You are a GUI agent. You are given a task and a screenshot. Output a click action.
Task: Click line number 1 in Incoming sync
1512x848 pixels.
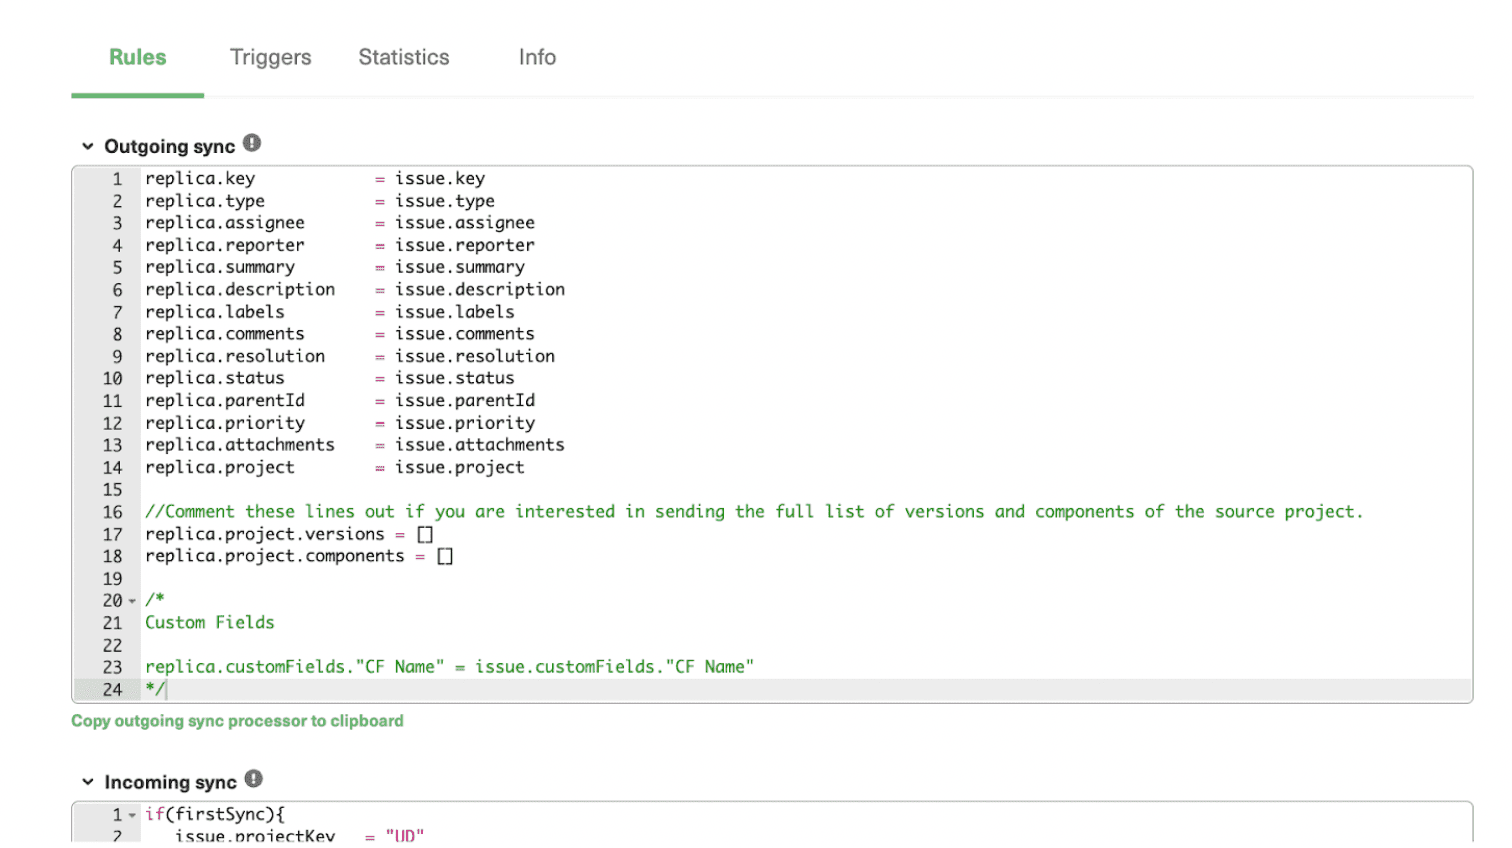118,814
